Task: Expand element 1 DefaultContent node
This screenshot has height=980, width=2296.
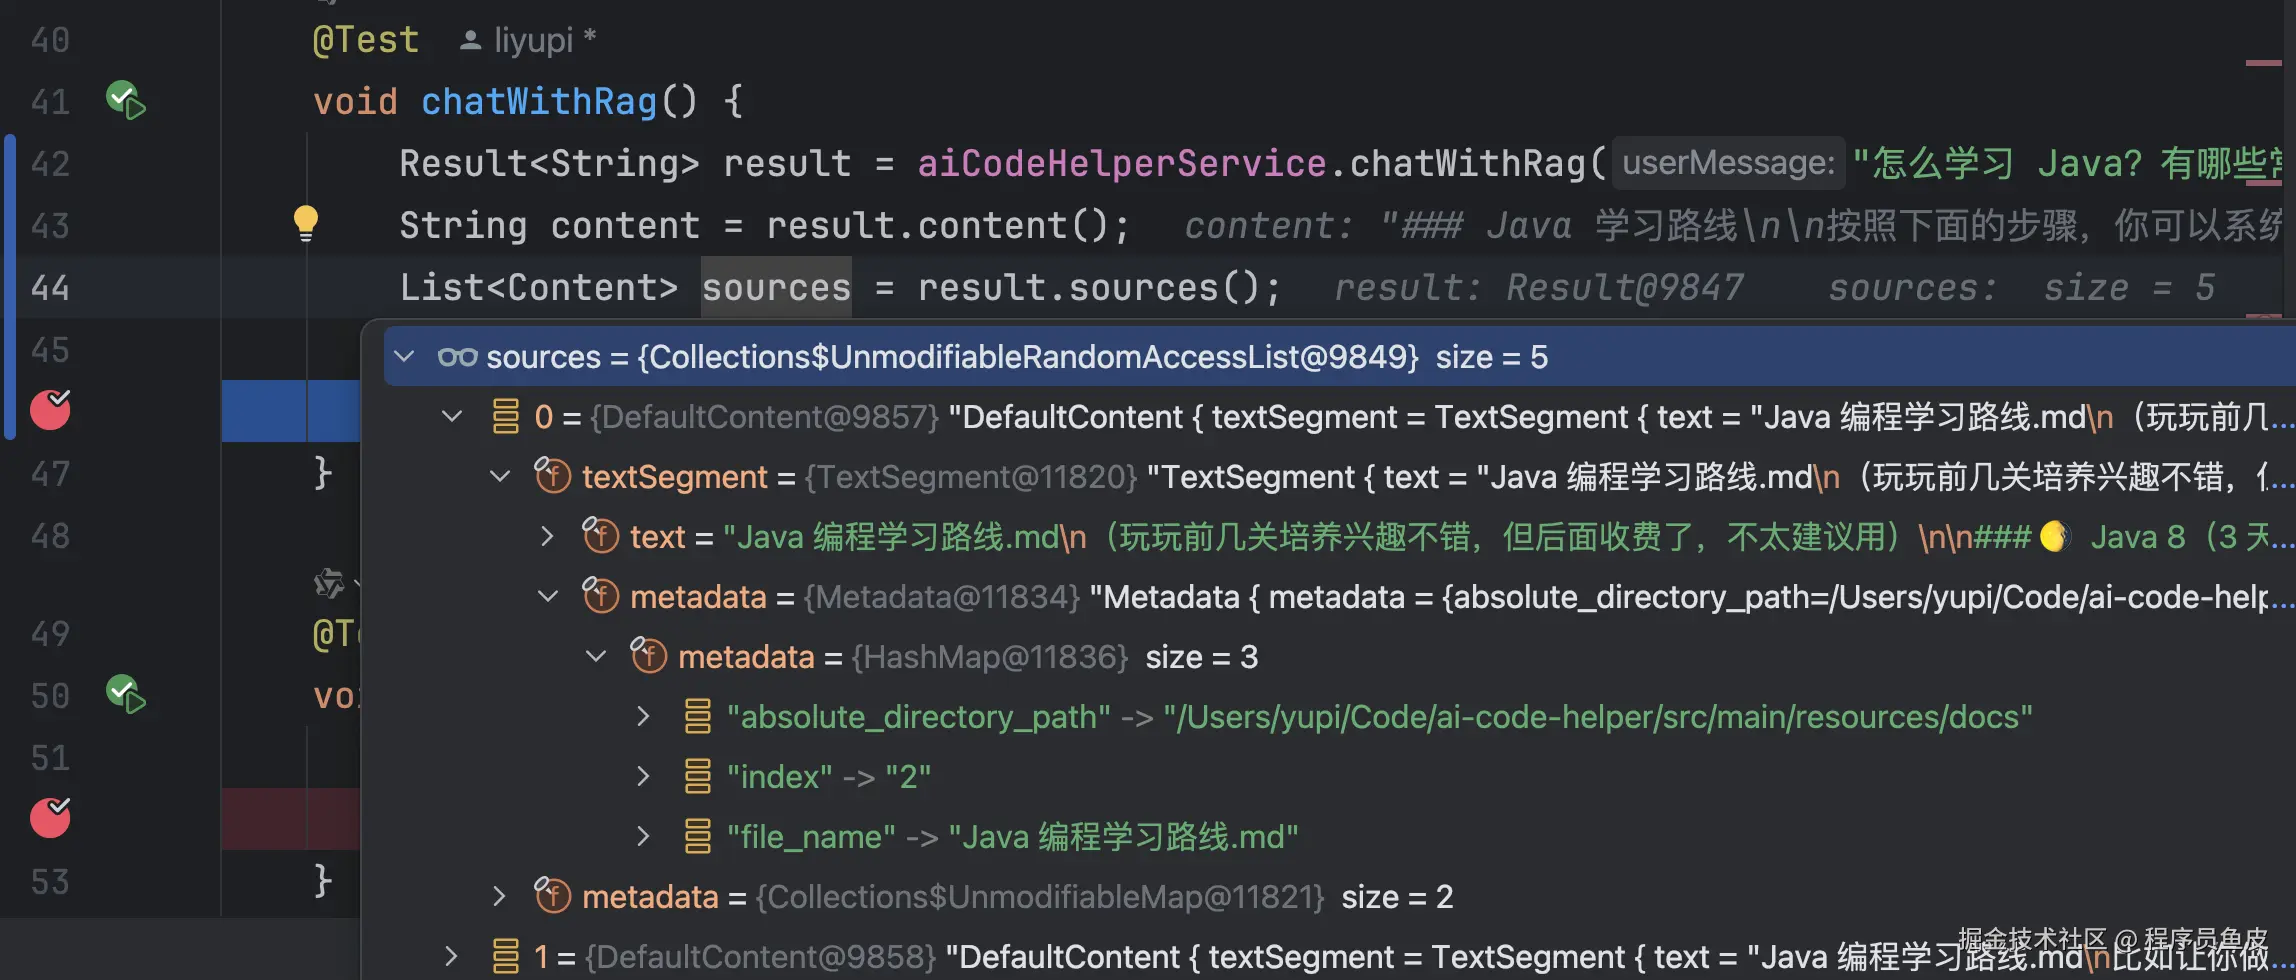Action: pos(450,956)
